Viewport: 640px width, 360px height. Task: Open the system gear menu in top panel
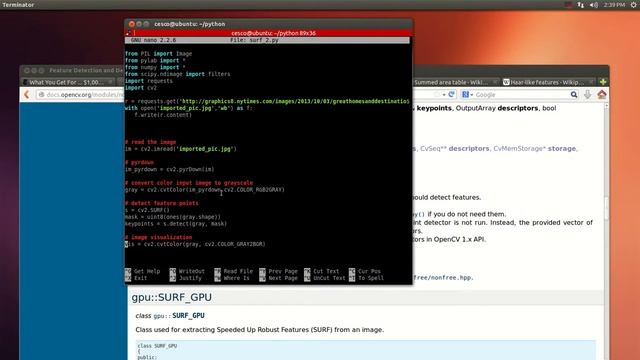point(633,5)
